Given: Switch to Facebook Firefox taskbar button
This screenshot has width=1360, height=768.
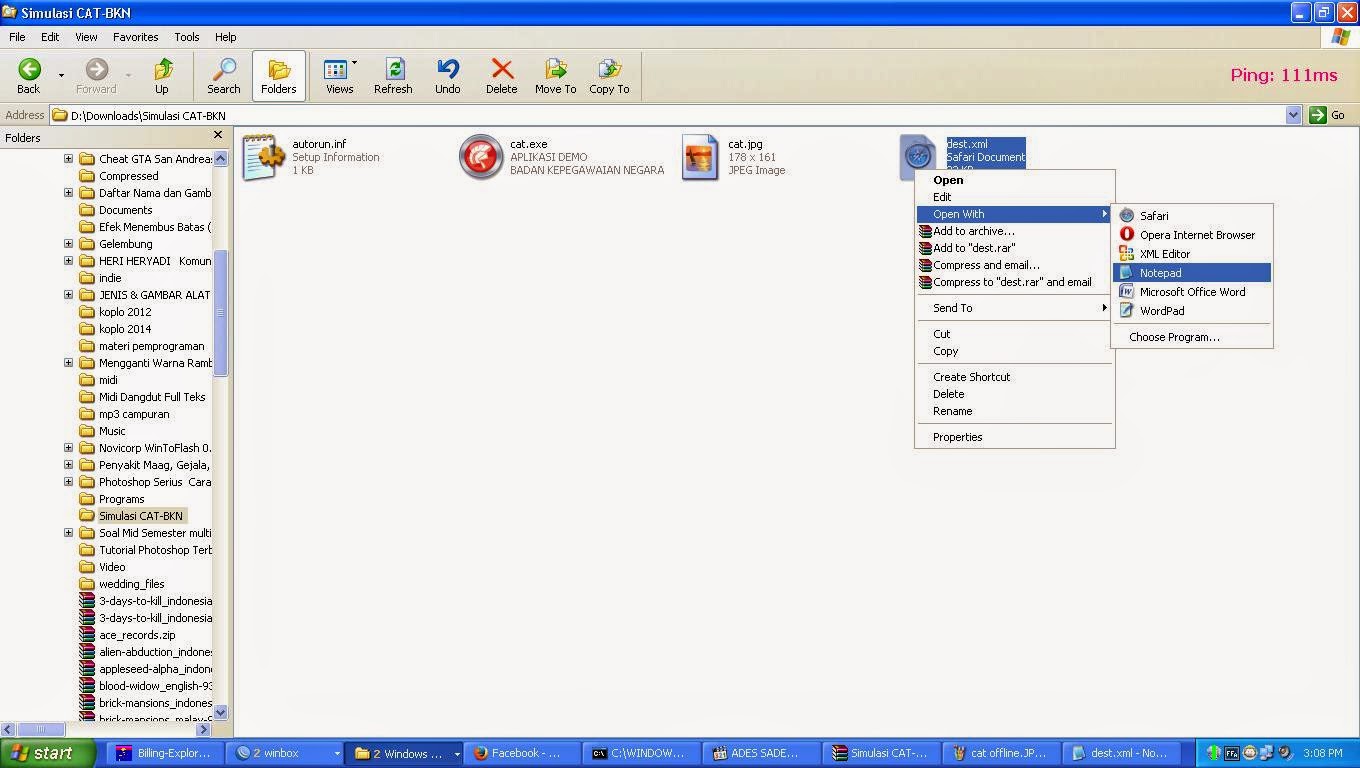Looking at the screenshot, I should coord(522,753).
